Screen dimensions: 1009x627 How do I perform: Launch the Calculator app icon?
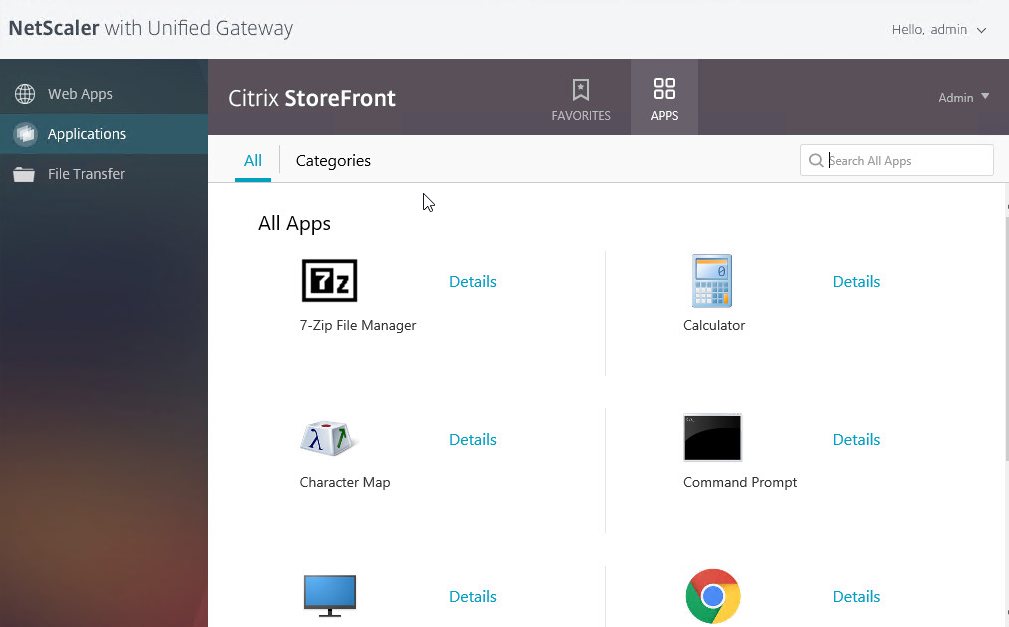[712, 281]
